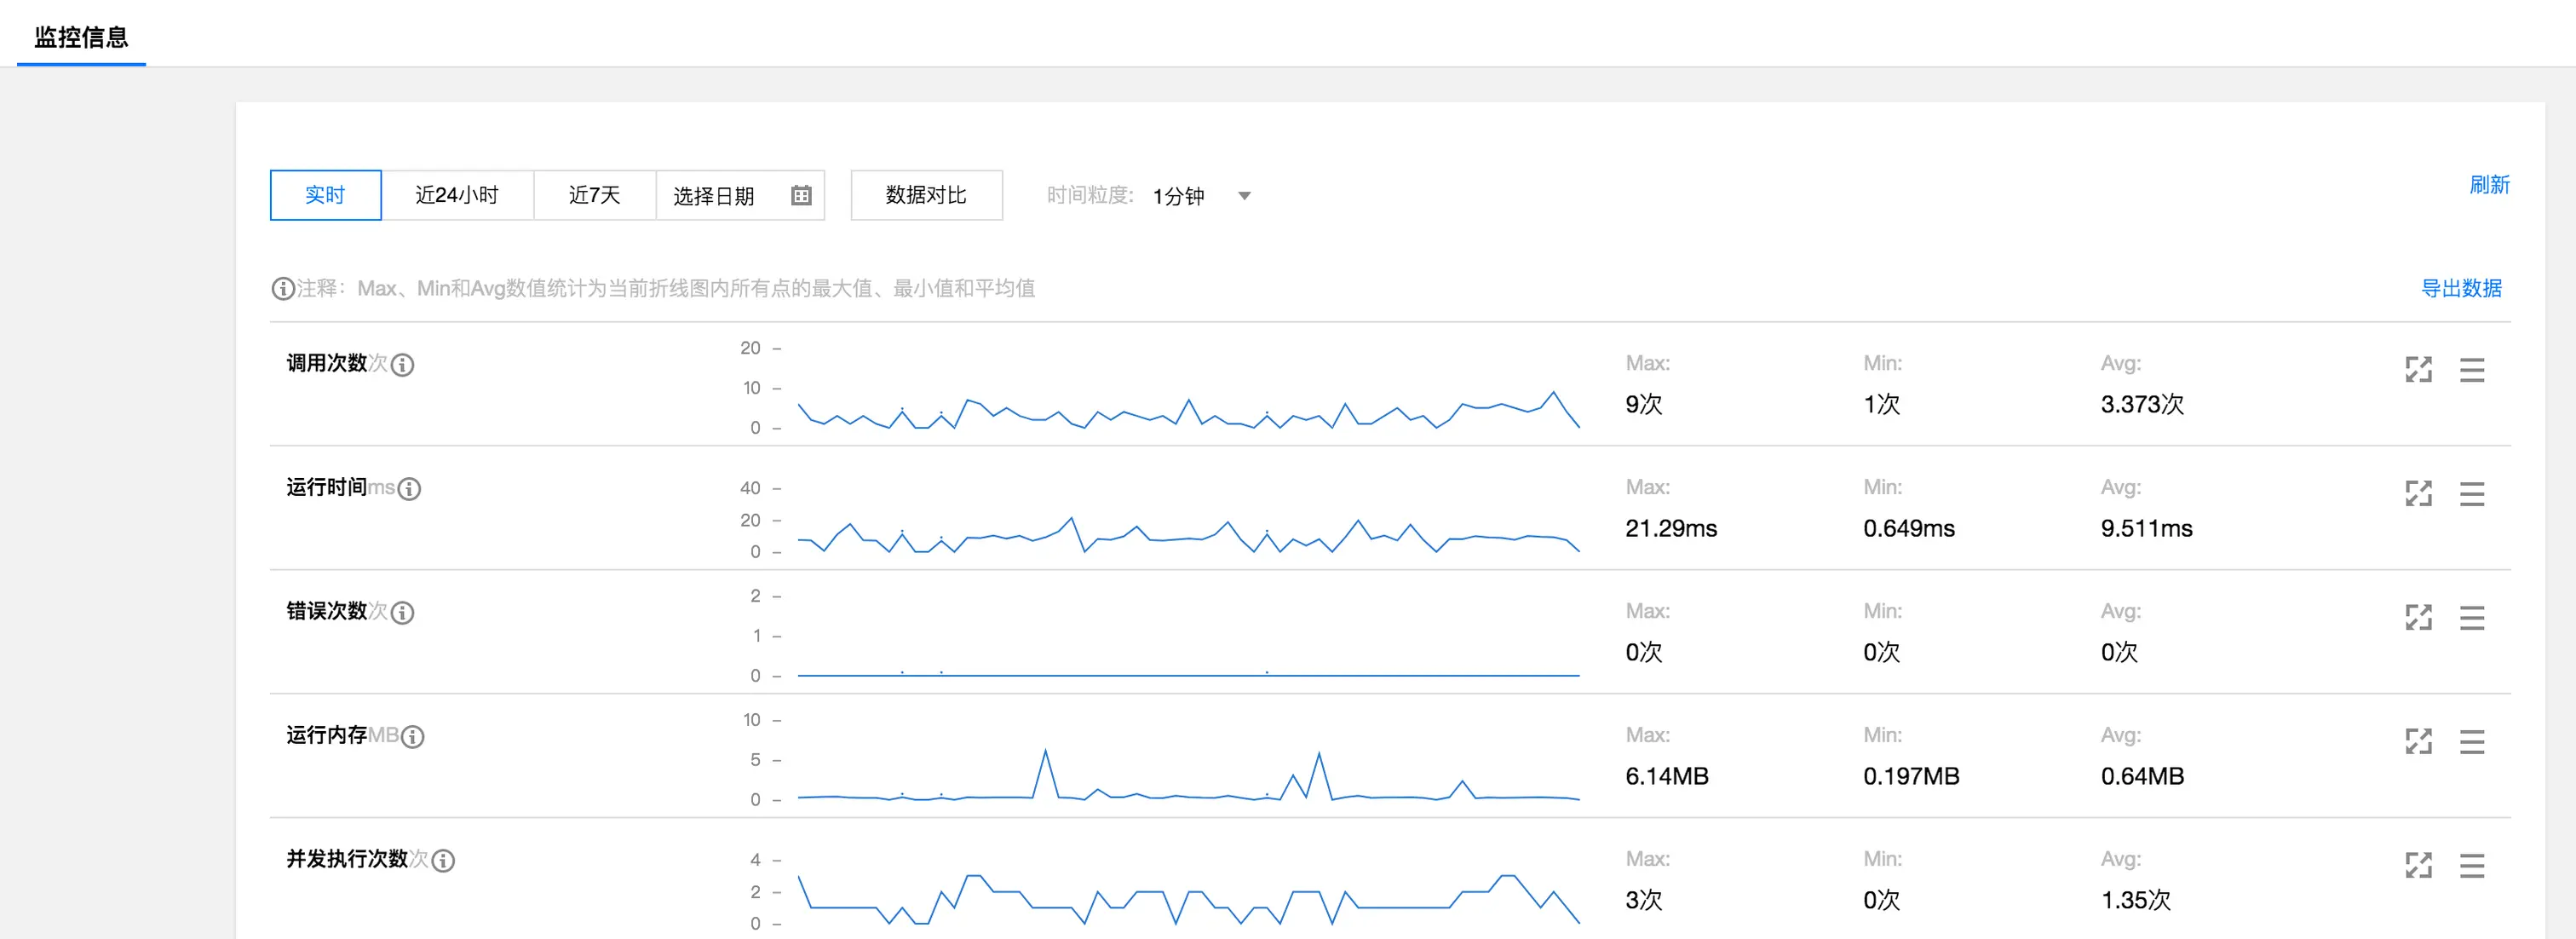Click the 导出数据 link
Image resolution: width=2576 pixels, height=939 pixels.
coord(2460,288)
